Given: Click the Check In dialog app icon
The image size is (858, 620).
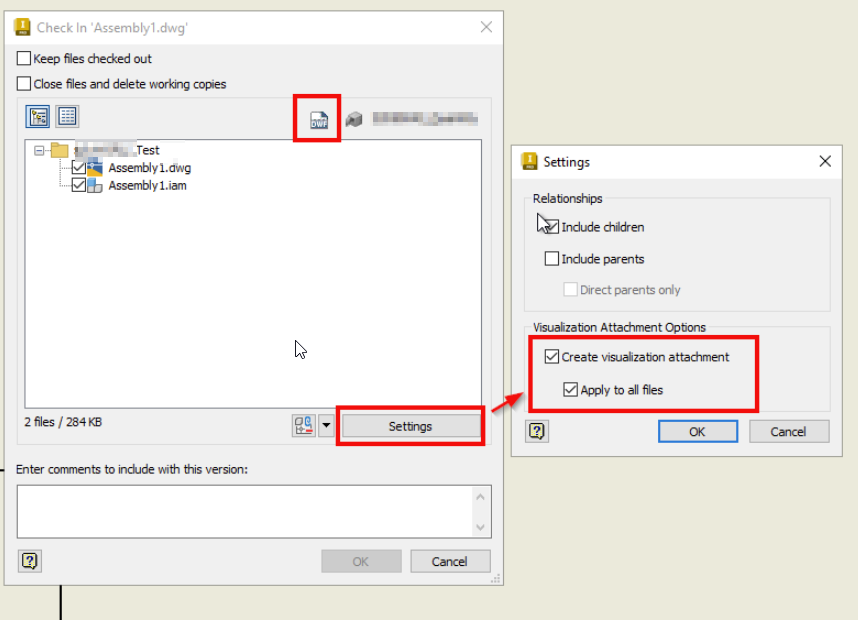Looking at the screenshot, I should (x=22, y=27).
